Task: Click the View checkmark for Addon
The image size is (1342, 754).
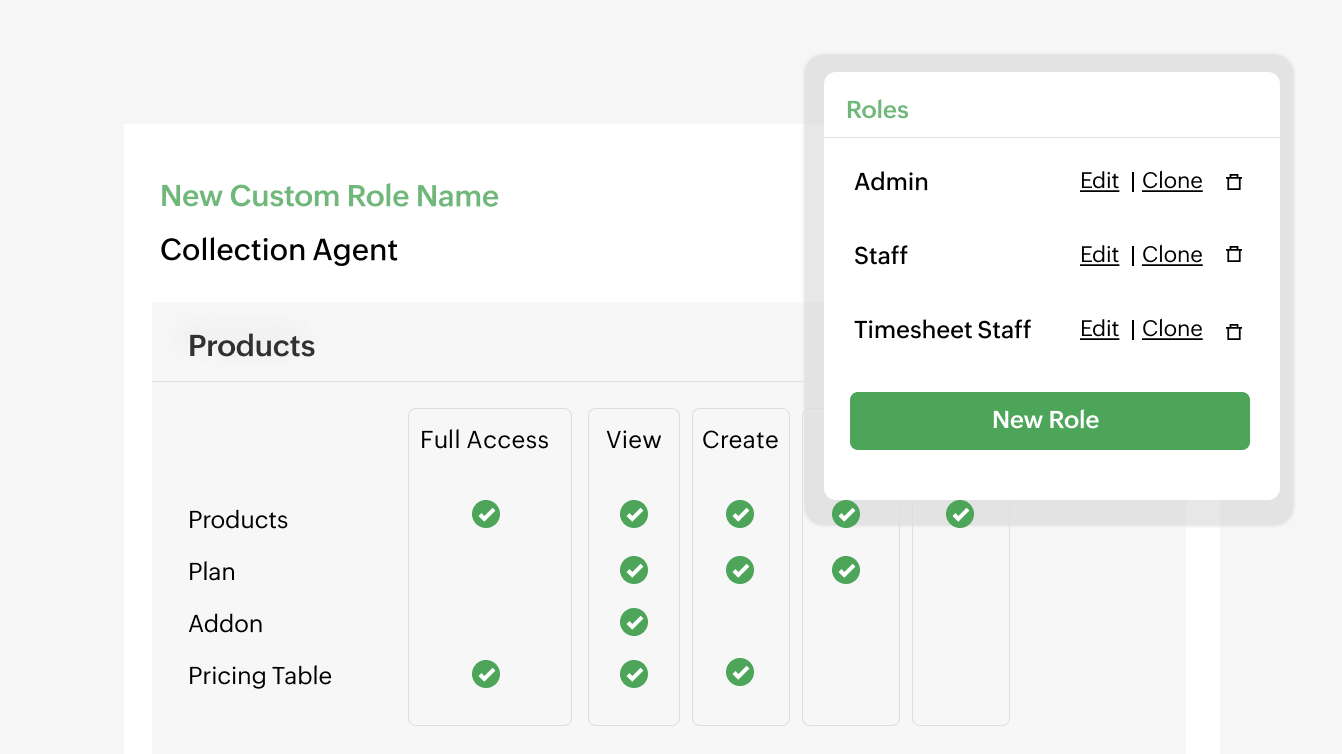Action: (634, 622)
